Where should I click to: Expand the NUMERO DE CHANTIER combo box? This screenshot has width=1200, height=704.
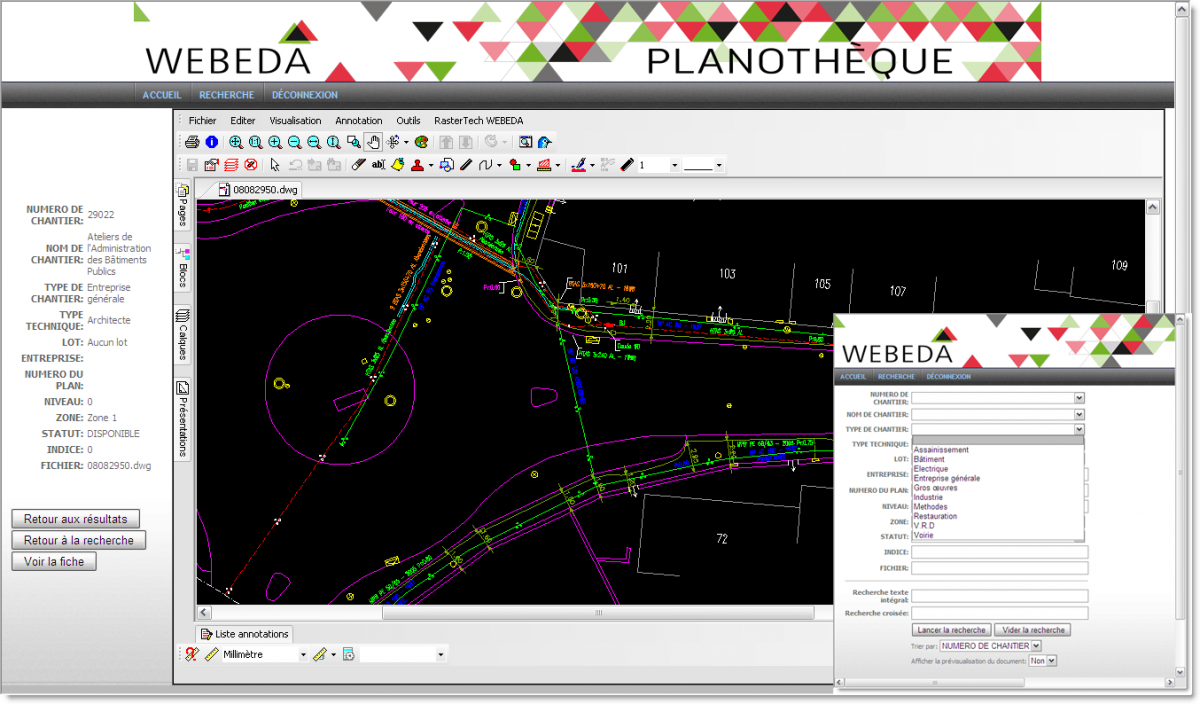(x=1079, y=398)
